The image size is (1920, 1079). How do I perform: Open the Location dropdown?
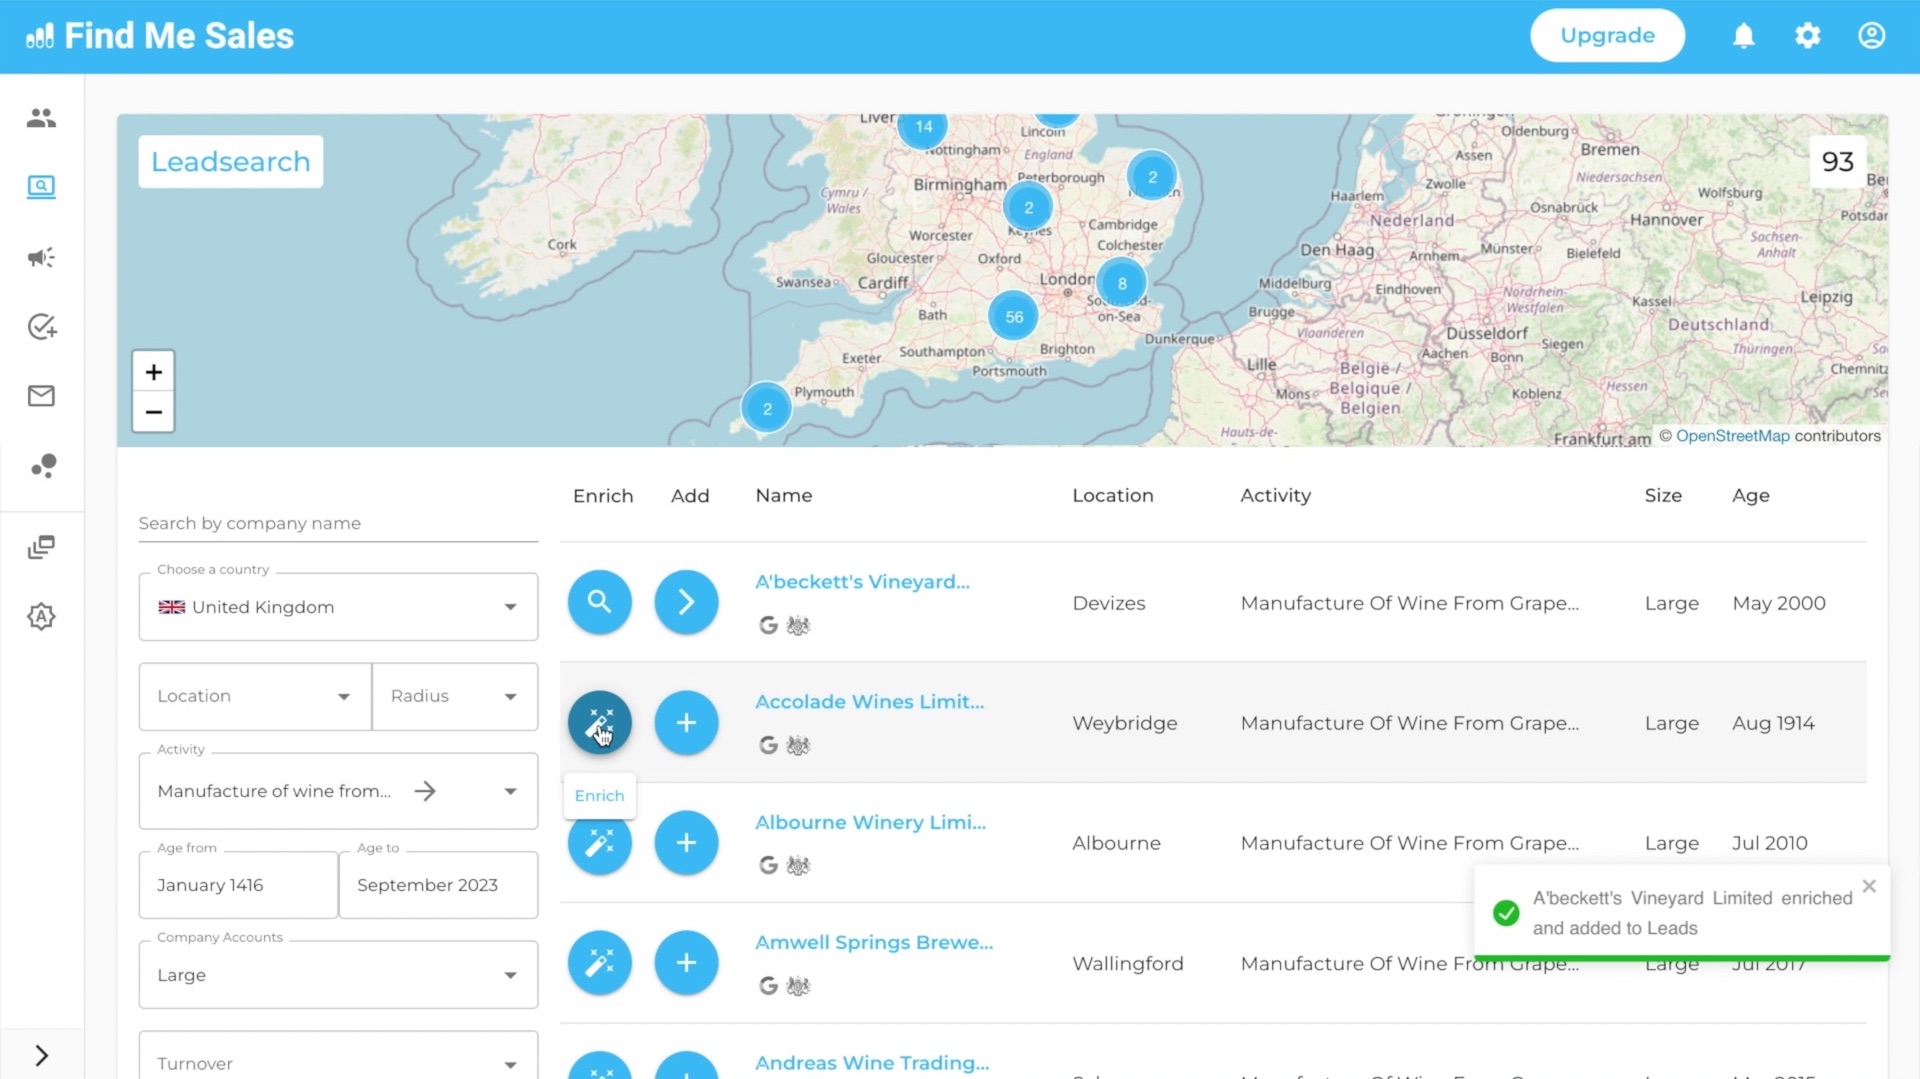tap(255, 696)
